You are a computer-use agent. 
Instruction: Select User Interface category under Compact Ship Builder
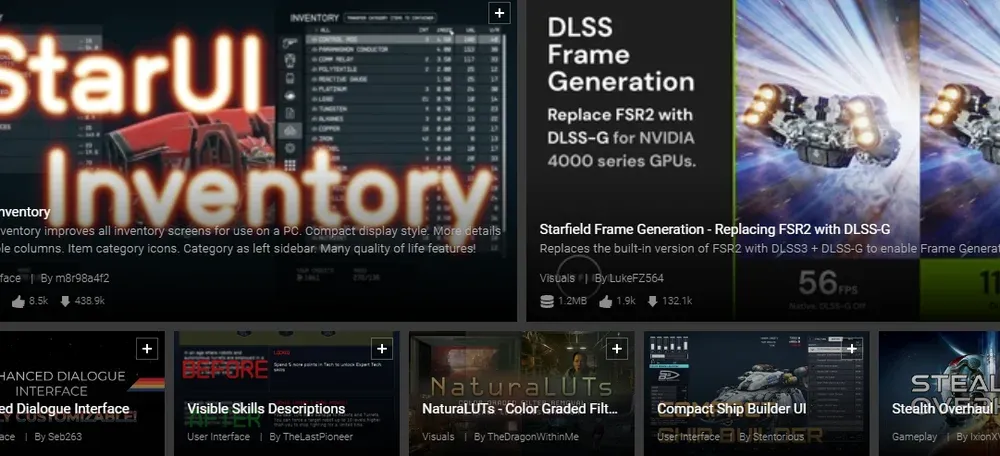689,437
